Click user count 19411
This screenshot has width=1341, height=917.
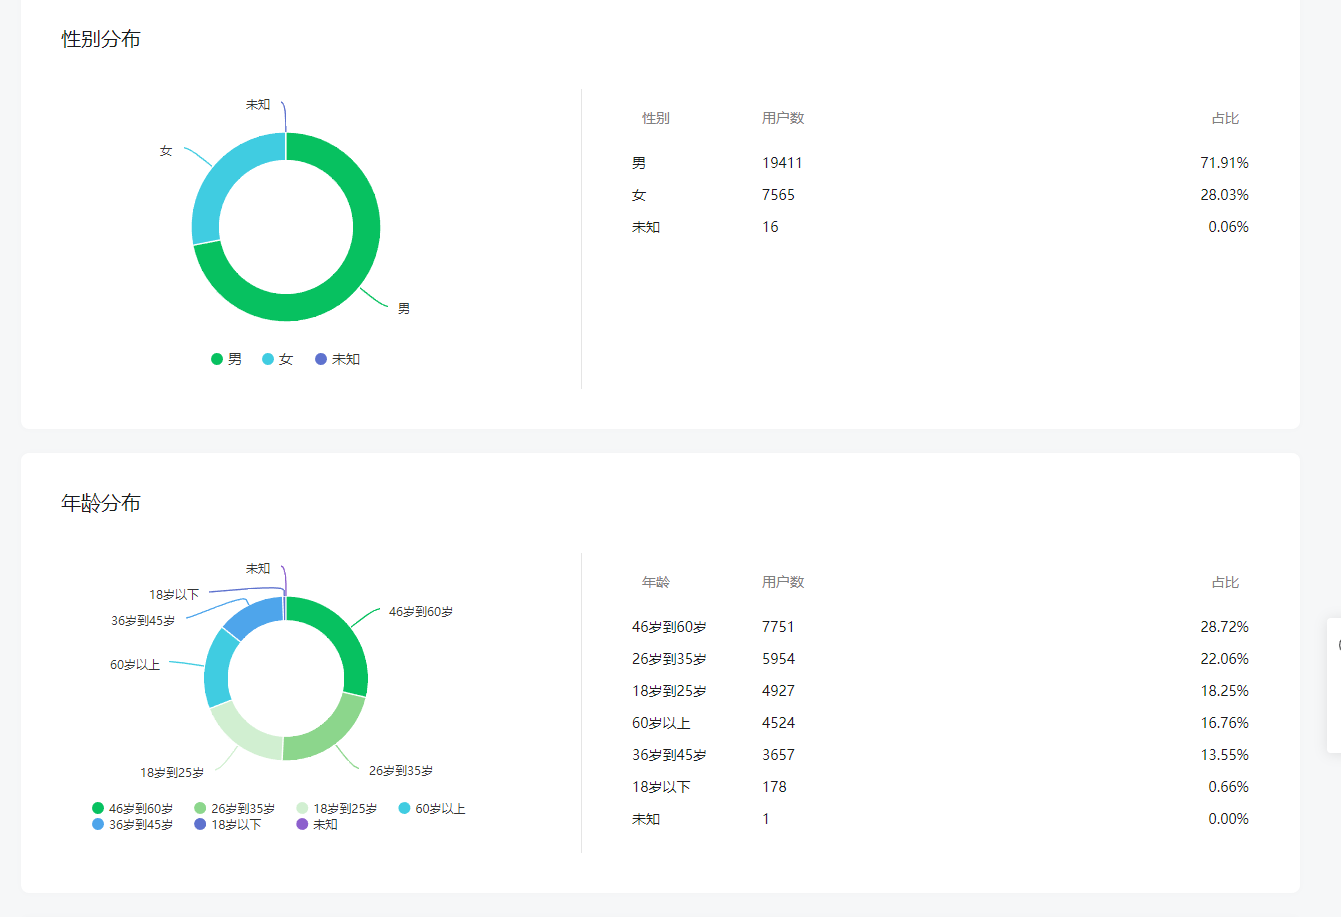(782, 163)
